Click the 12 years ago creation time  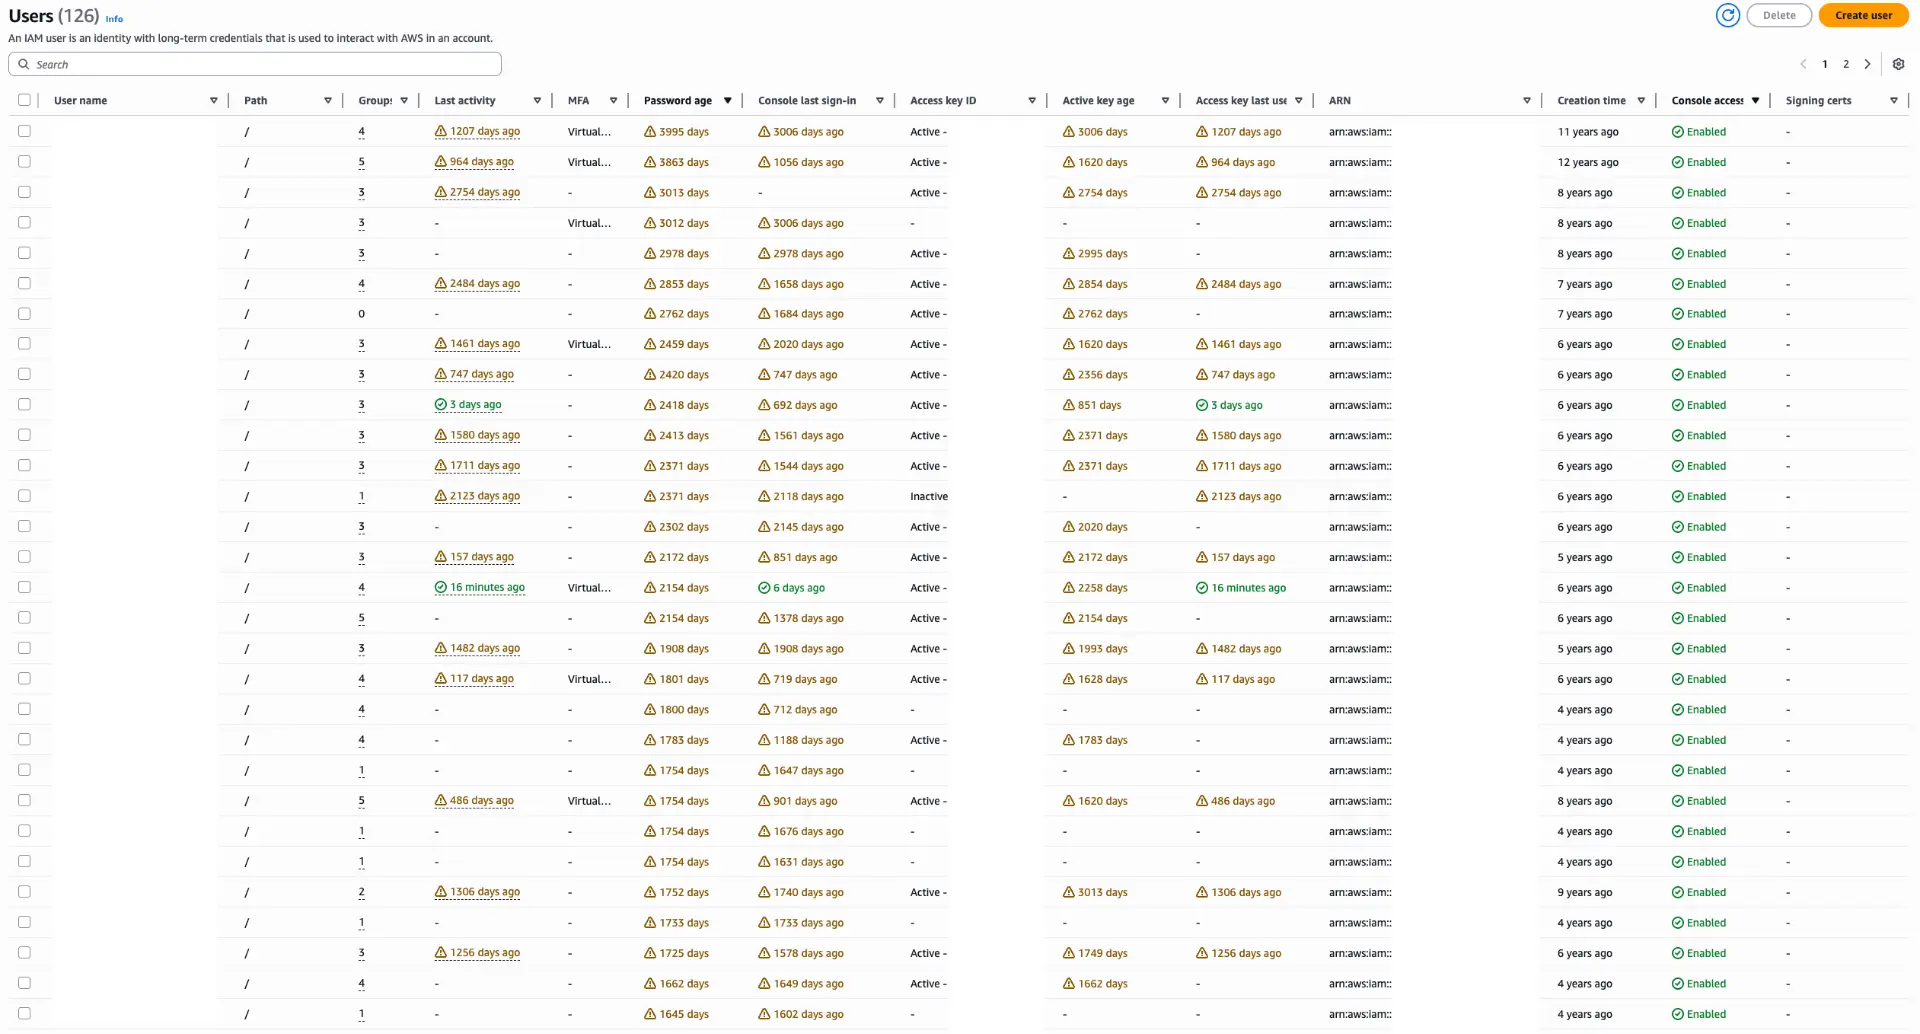(1587, 162)
